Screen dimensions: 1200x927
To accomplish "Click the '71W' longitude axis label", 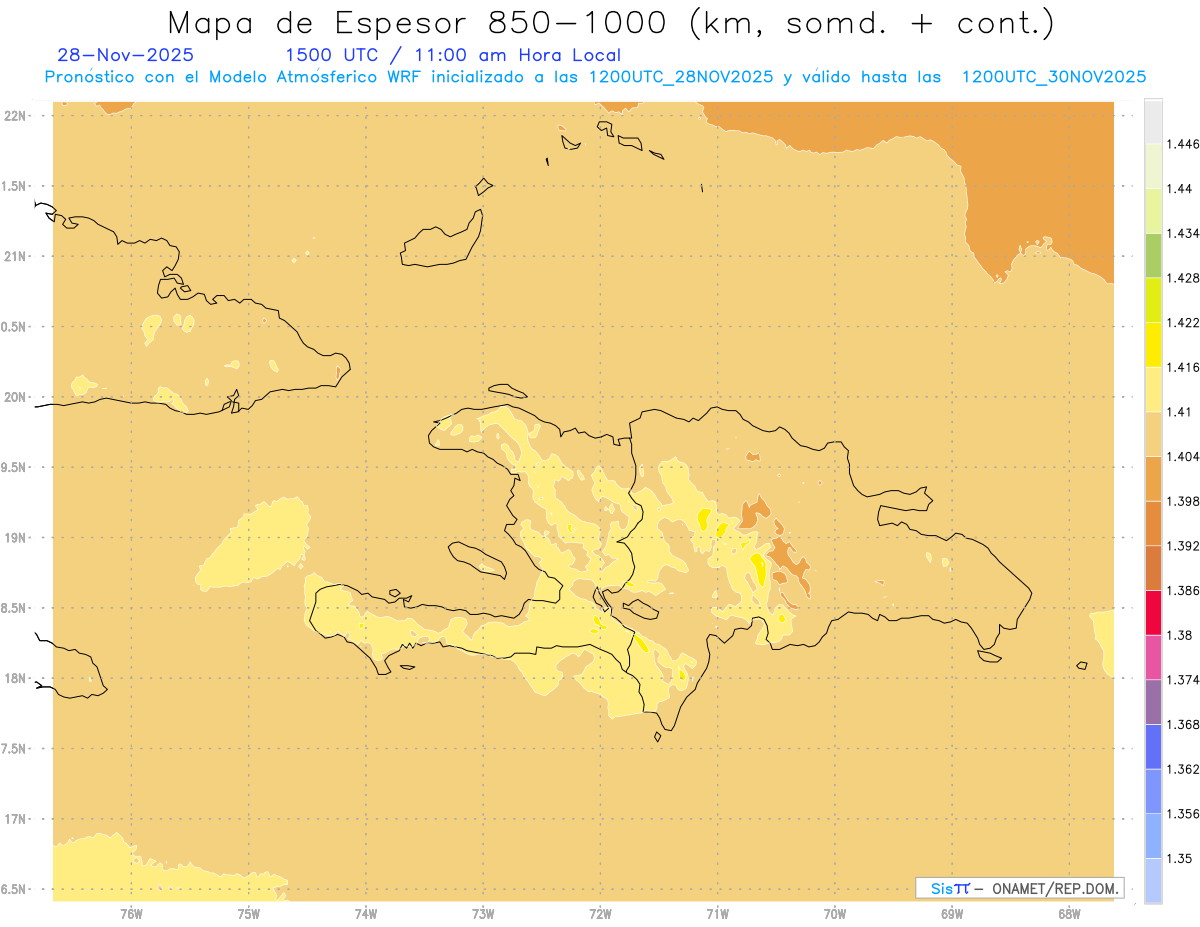I will pos(717,914).
